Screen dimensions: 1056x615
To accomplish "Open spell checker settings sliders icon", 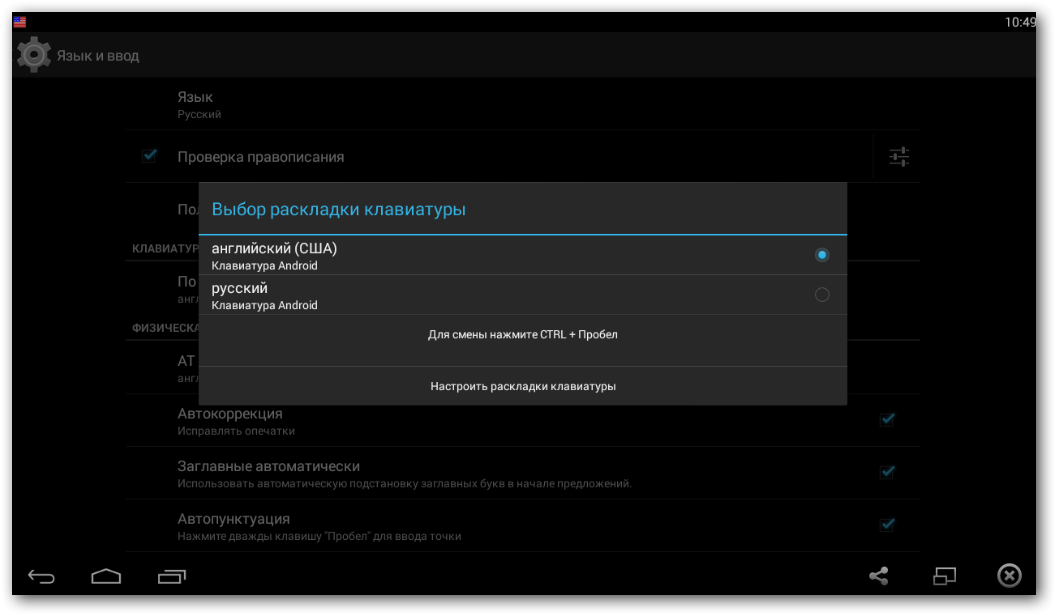I will (x=899, y=157).
